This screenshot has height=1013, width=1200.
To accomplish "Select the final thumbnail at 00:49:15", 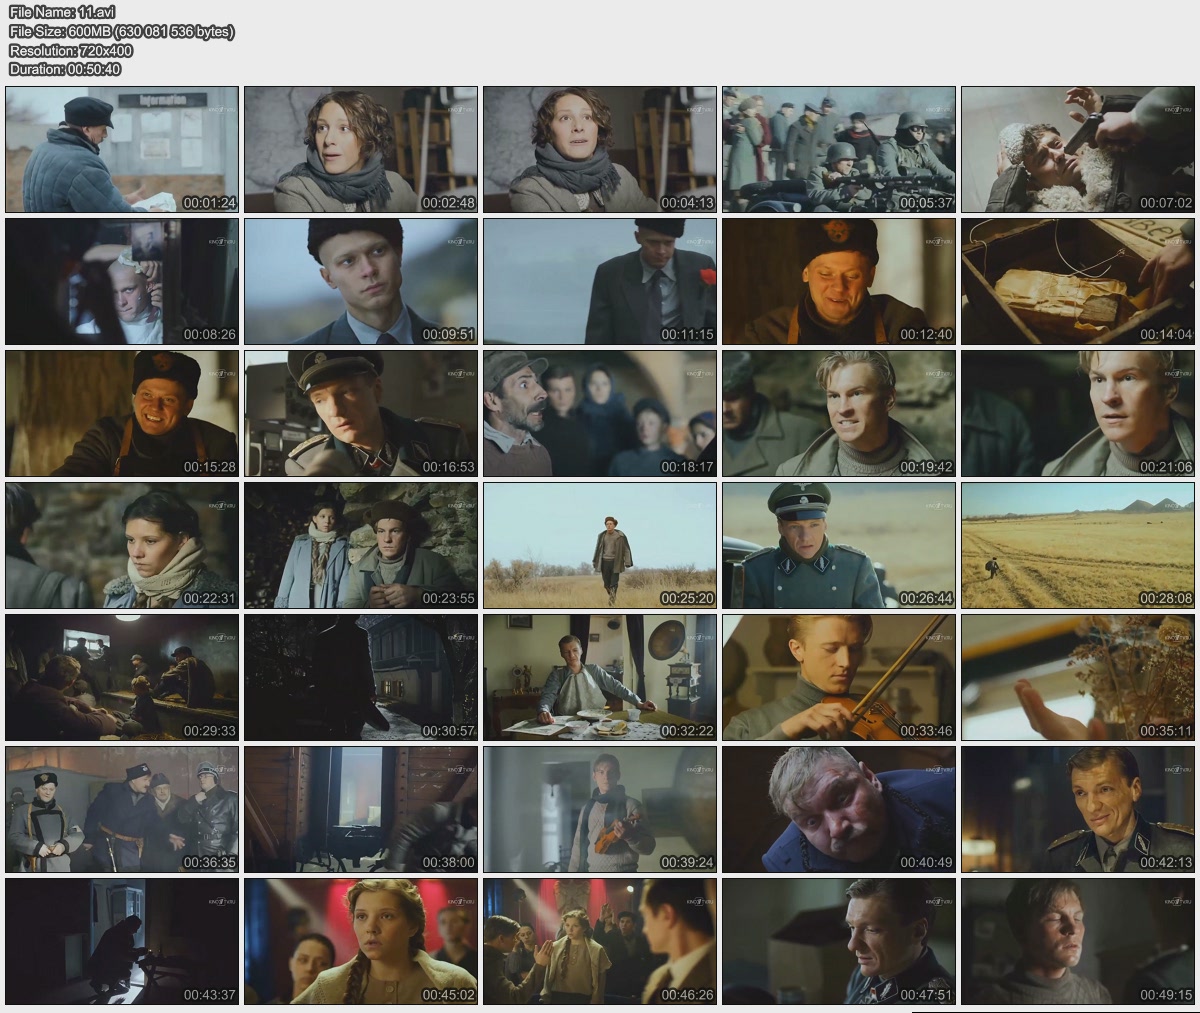I will coord(1078,941).
